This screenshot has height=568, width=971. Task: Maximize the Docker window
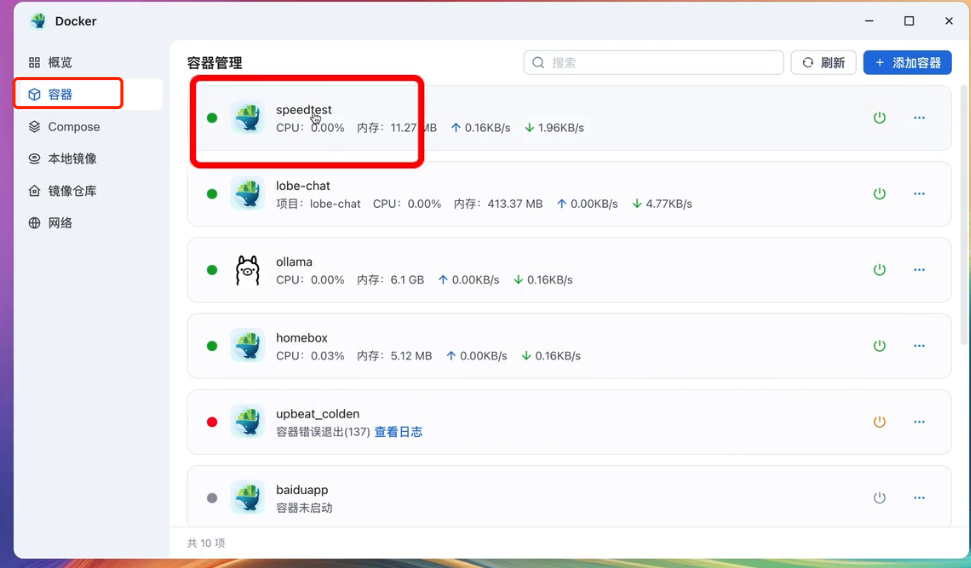pos(909,21)
